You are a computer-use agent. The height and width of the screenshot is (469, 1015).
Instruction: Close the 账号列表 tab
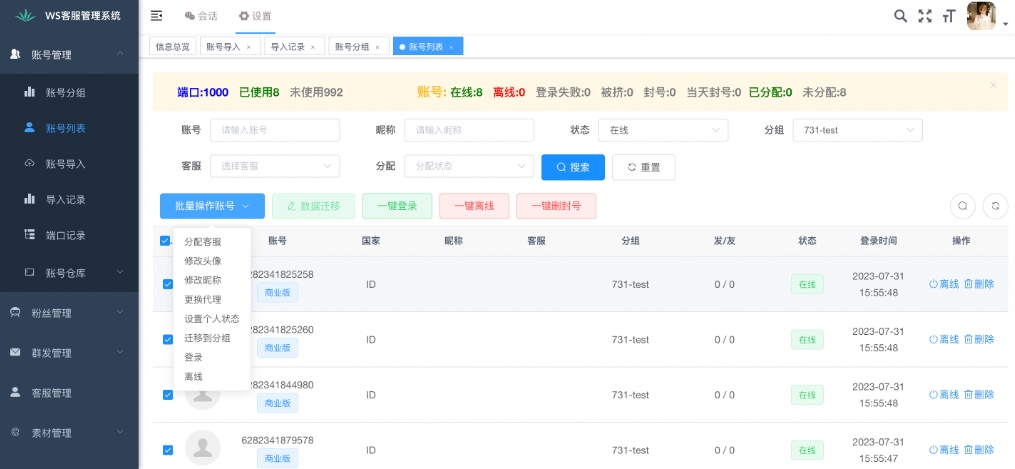tap(451, 47)
